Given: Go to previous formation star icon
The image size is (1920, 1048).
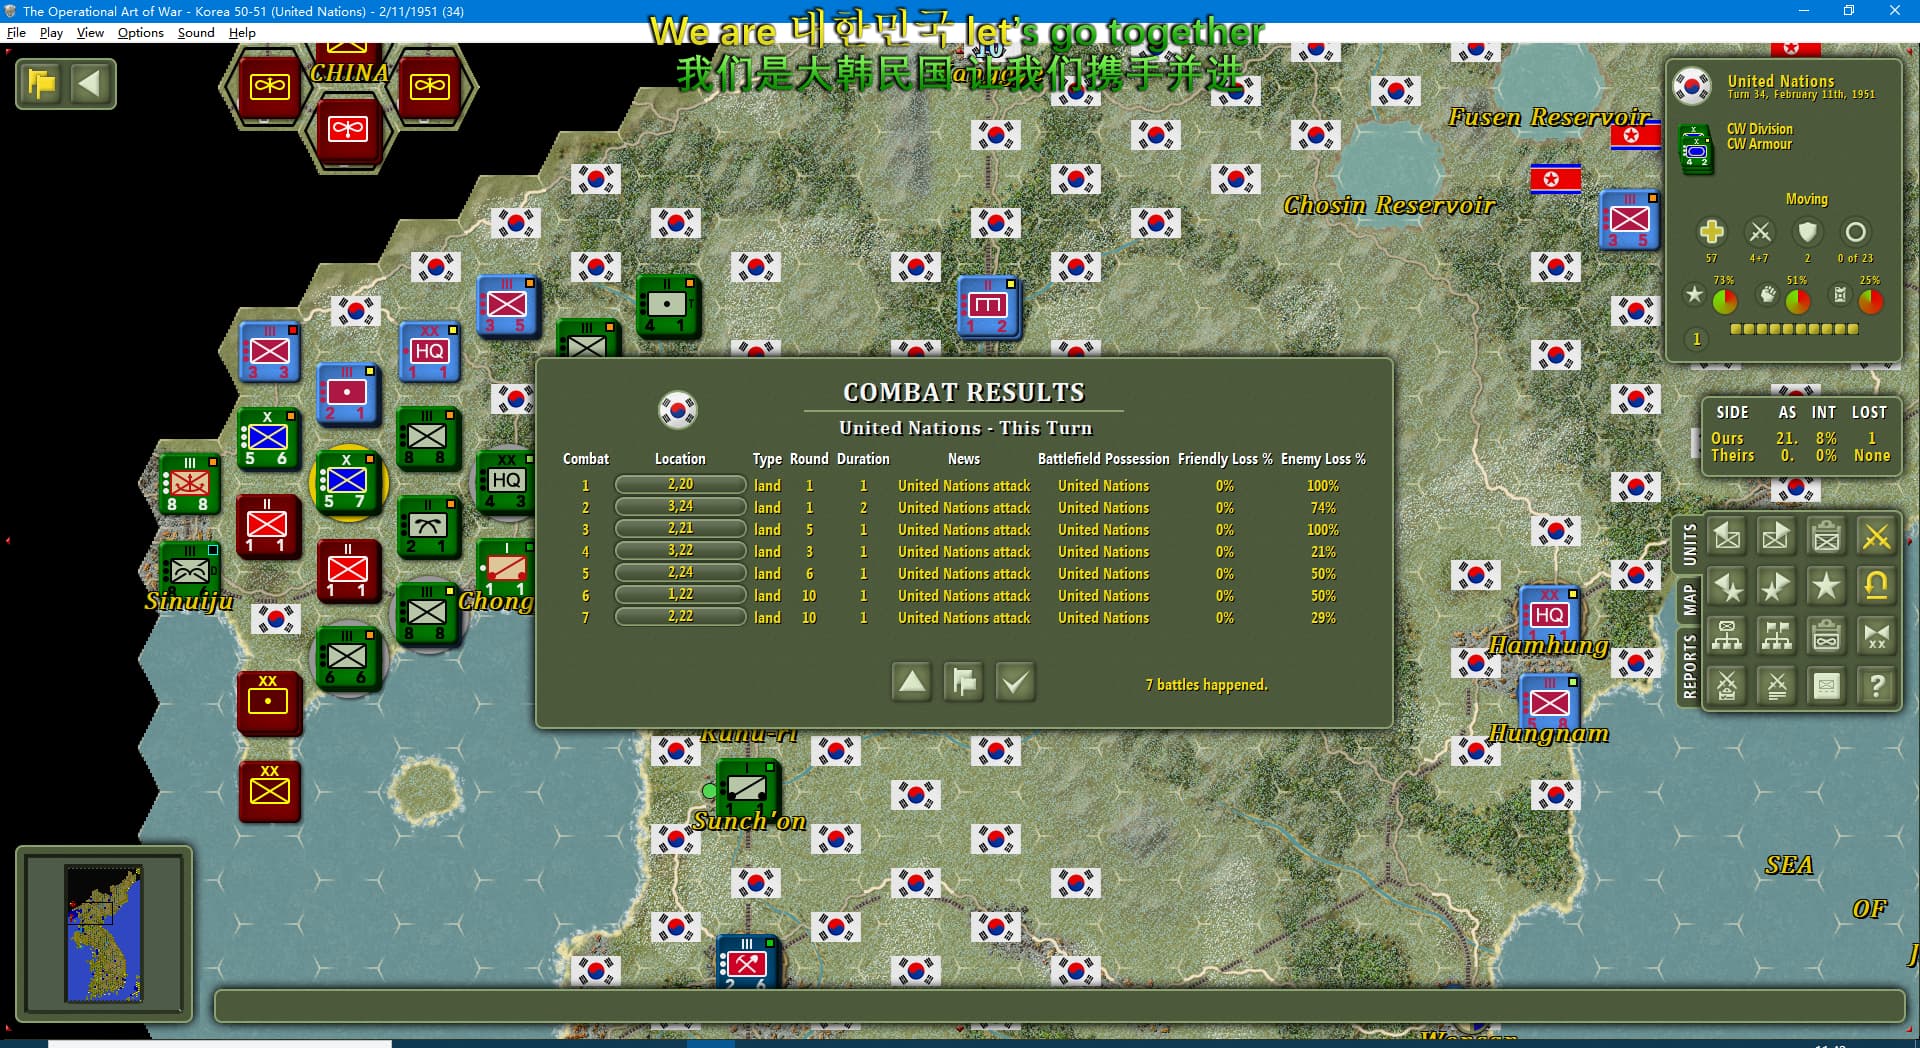Looking at the screenshot, I should (1727, 586).
